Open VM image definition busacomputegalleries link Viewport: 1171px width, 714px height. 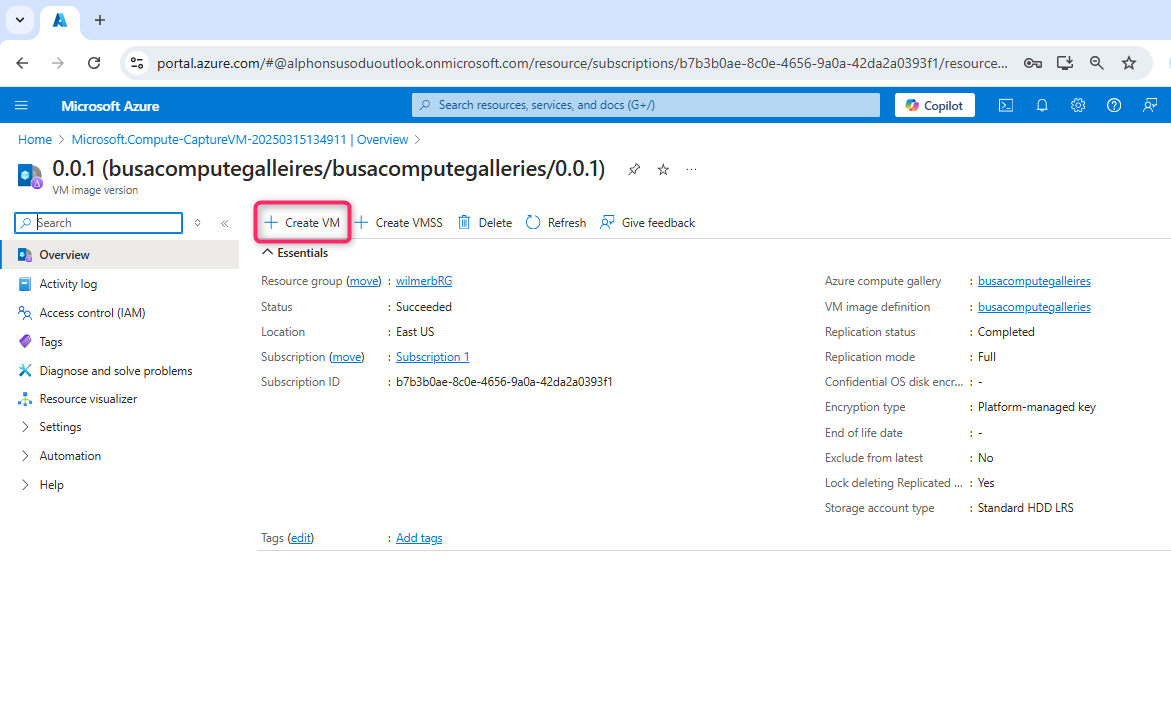coord(1034,307)
